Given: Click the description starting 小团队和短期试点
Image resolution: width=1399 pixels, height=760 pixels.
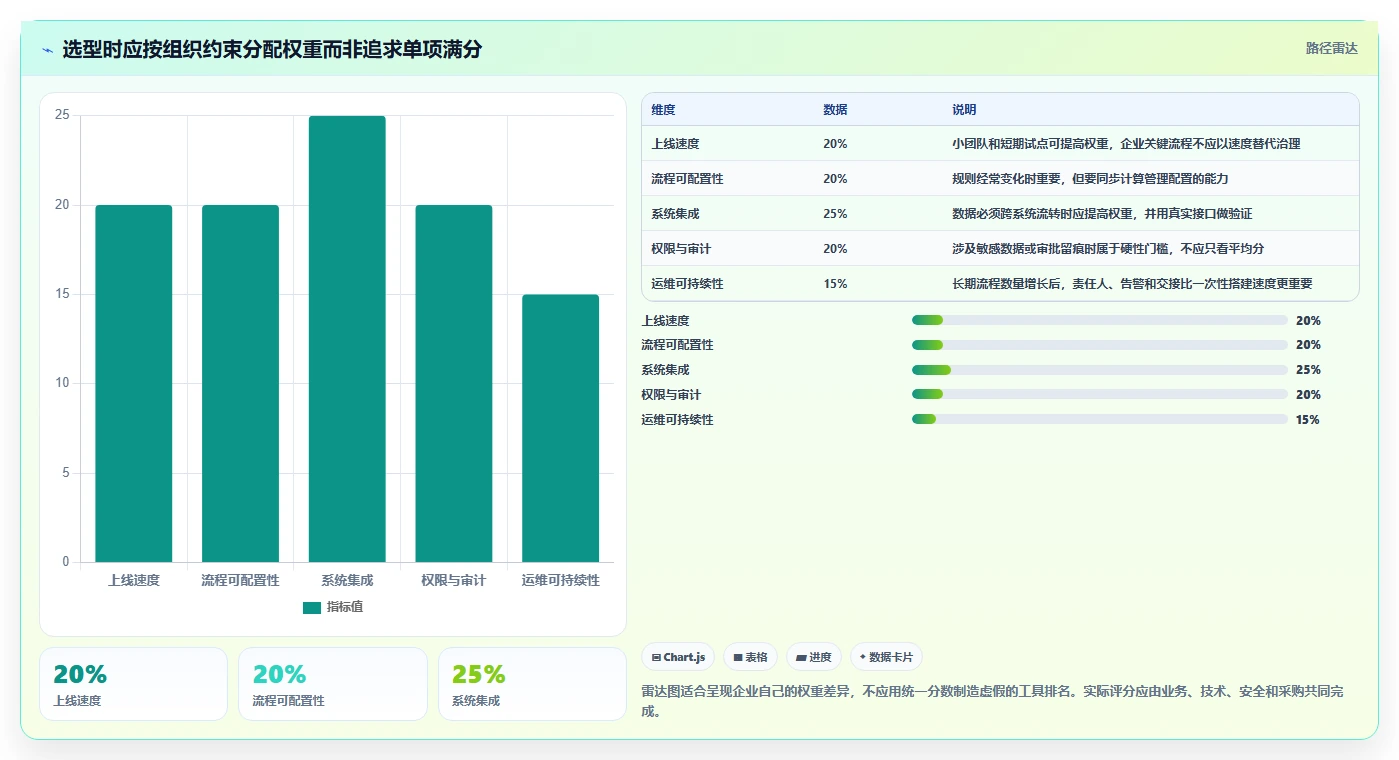Looking at the screenshot, I should (x=1126, y=144).
